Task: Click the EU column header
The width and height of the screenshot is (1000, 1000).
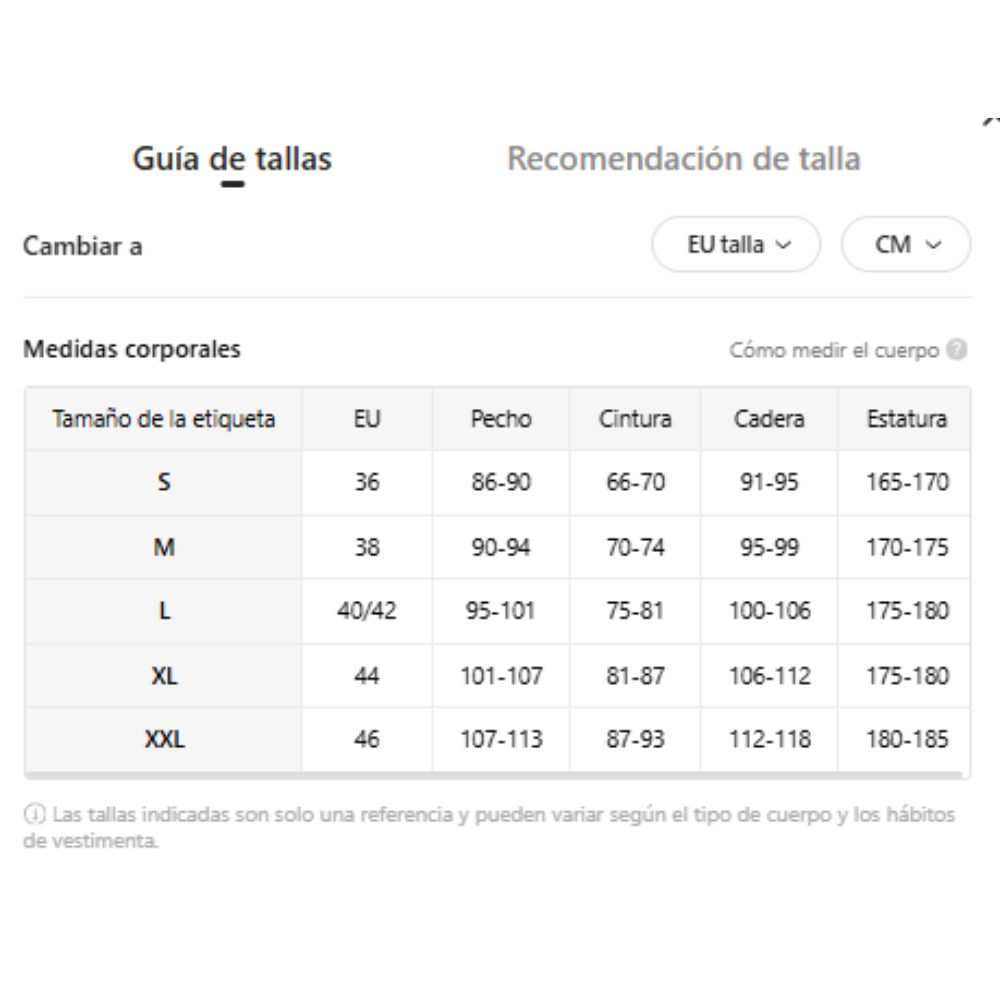Action: click(367, 419)
